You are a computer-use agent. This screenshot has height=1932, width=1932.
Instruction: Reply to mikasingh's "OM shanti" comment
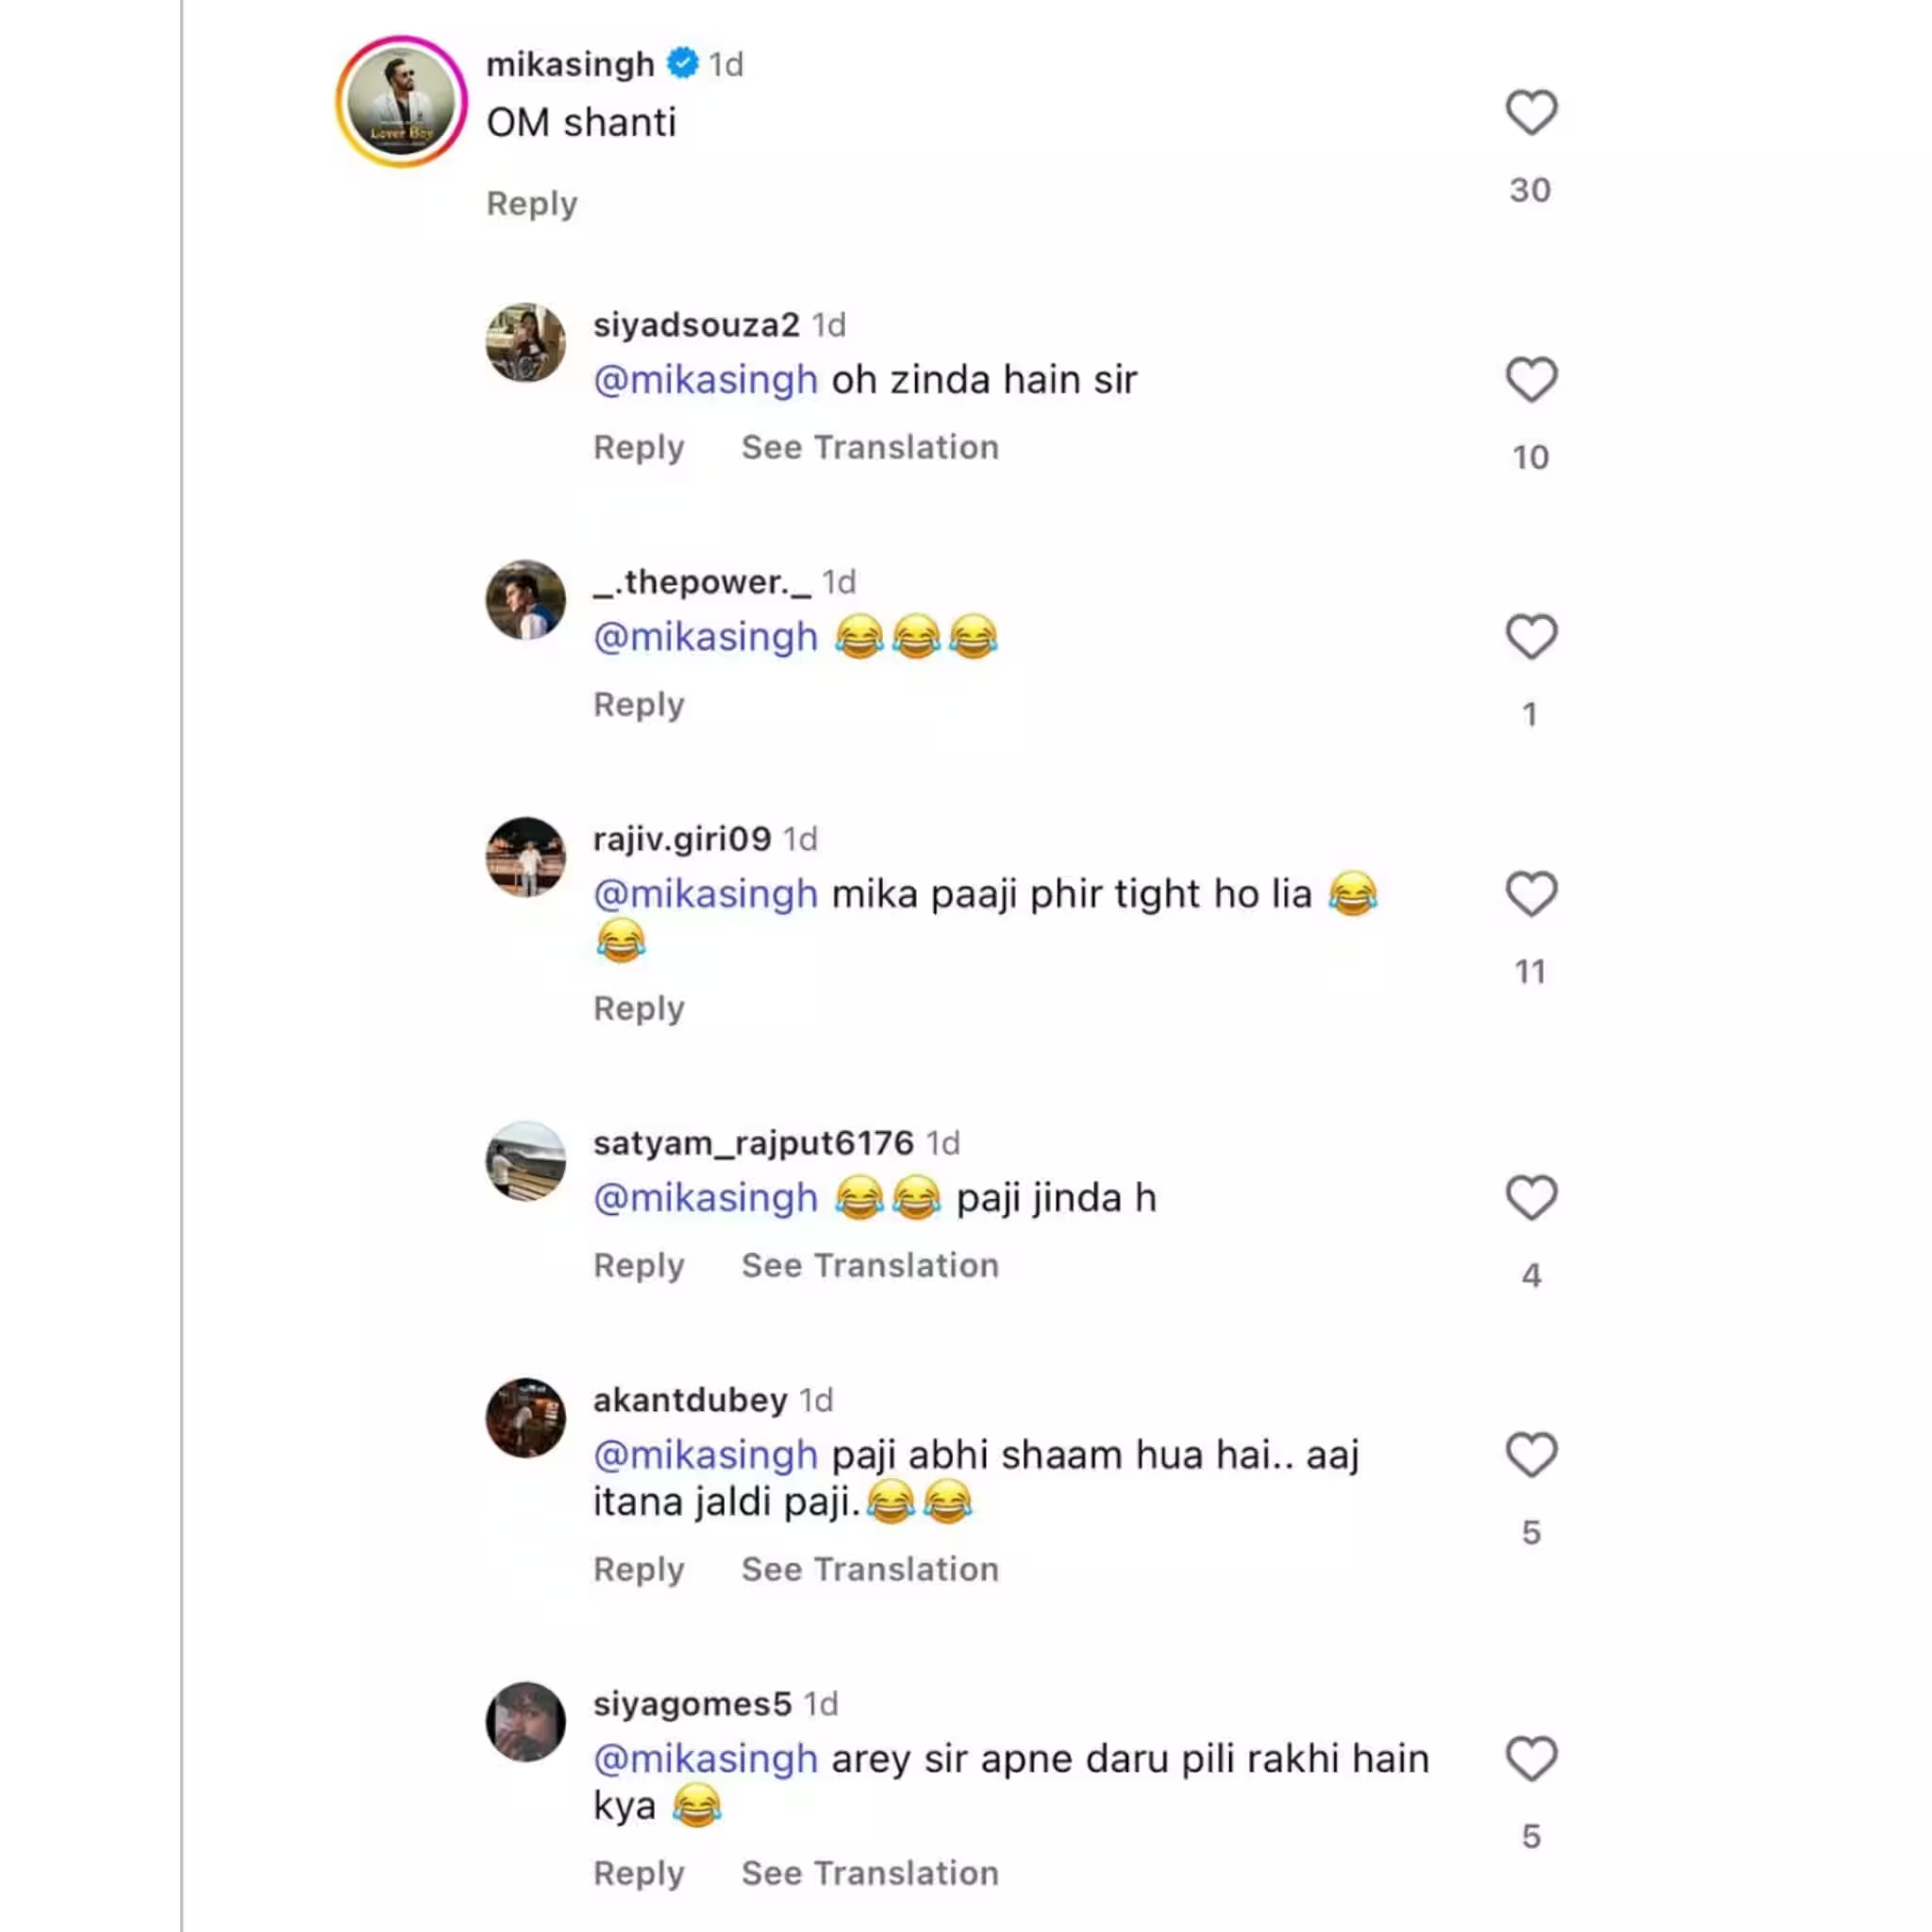(531, 203)
